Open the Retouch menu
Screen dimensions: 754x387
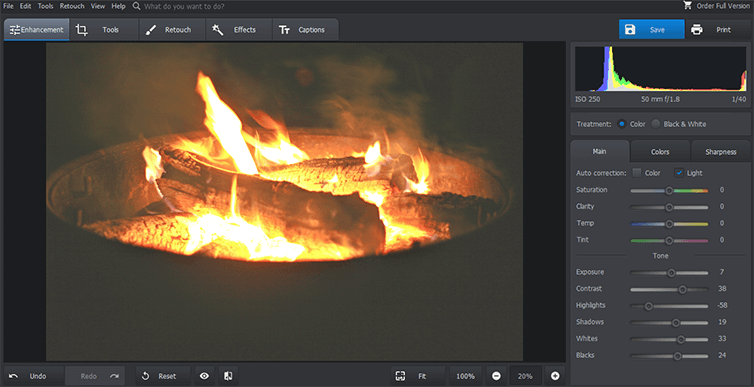tap(72, 6)
